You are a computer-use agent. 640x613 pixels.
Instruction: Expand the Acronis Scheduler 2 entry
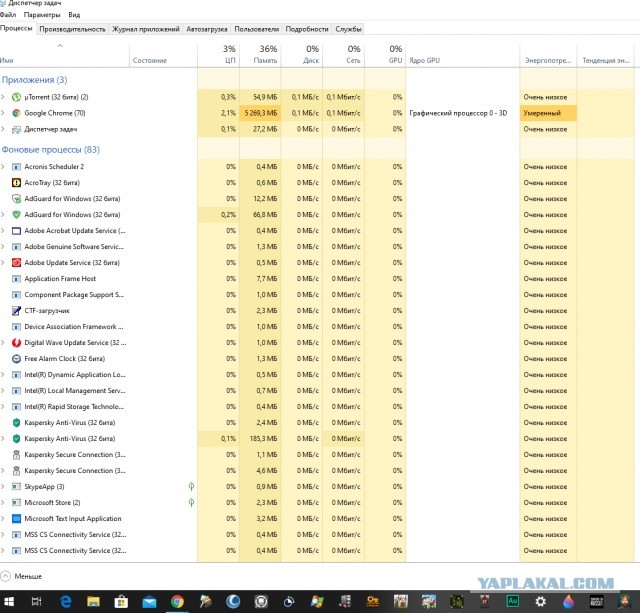(x=3, y=167)
